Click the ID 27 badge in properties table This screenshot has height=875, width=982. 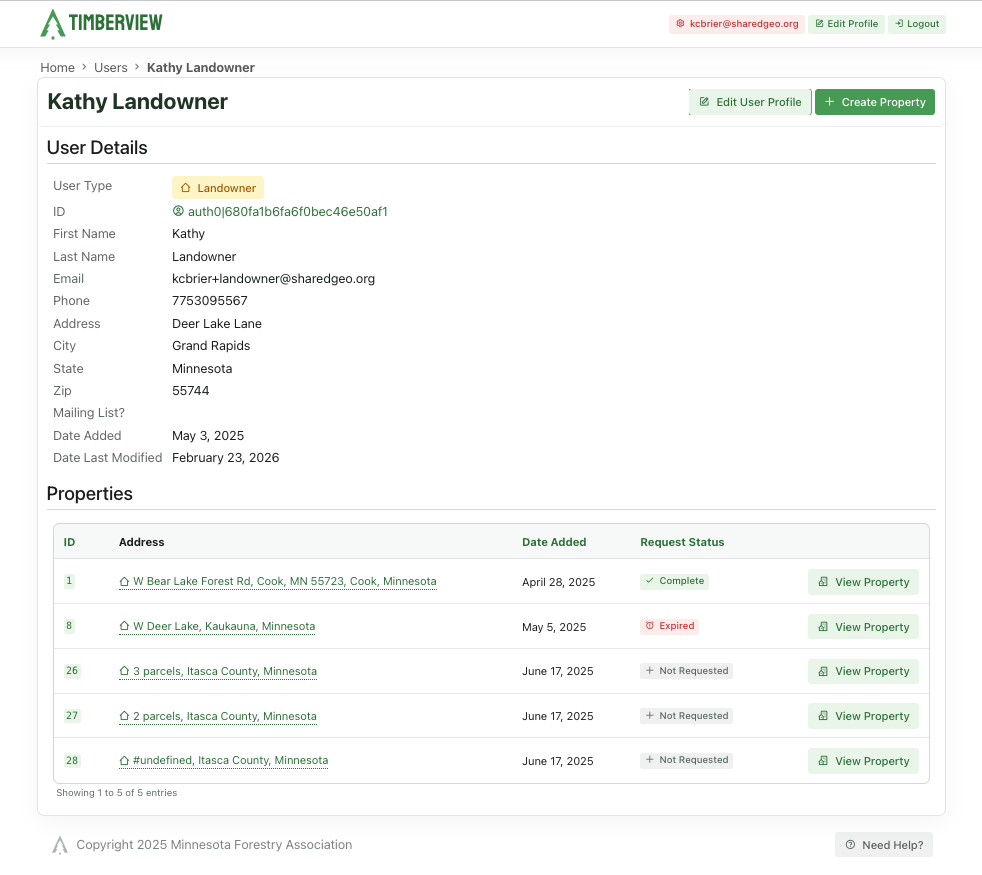pyautogui.click(x=72, y=716)
